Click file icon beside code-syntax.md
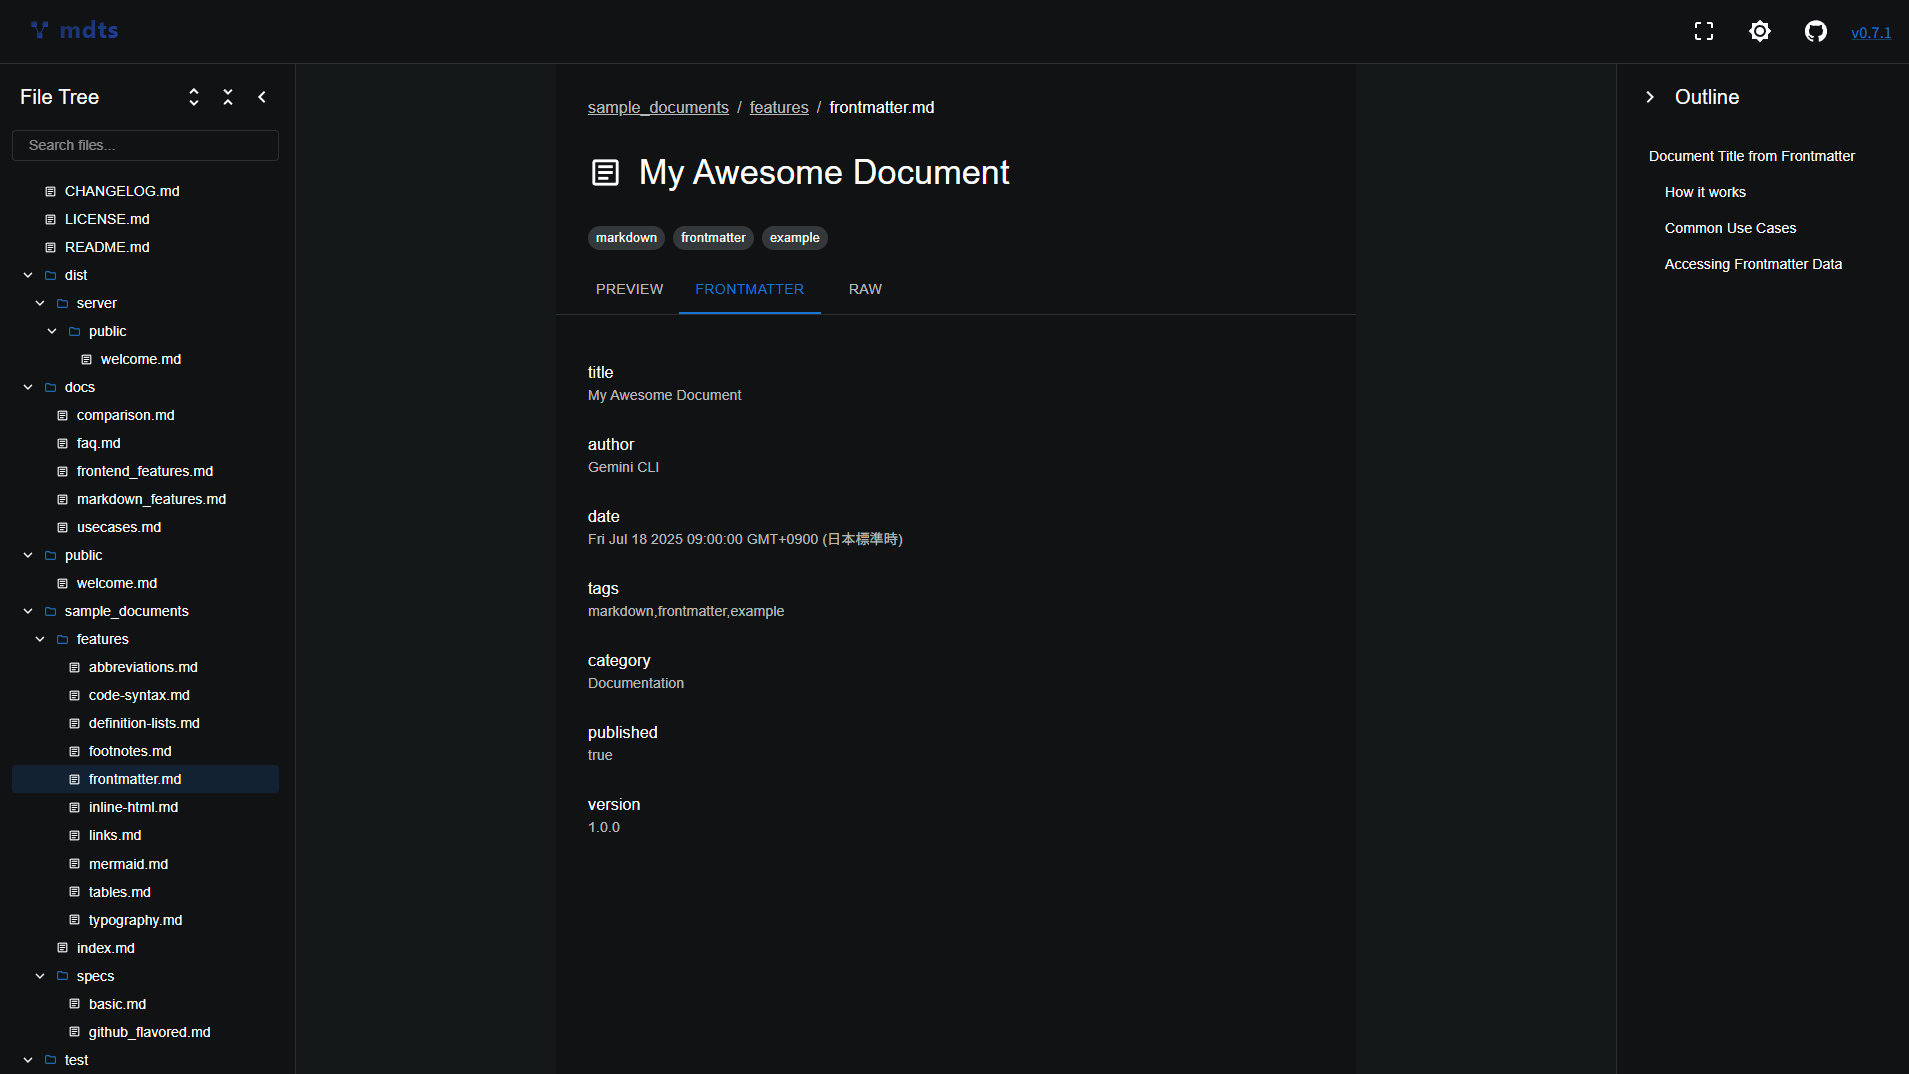The height and width of the screenshot is (1074, 1909). [74, 695]
